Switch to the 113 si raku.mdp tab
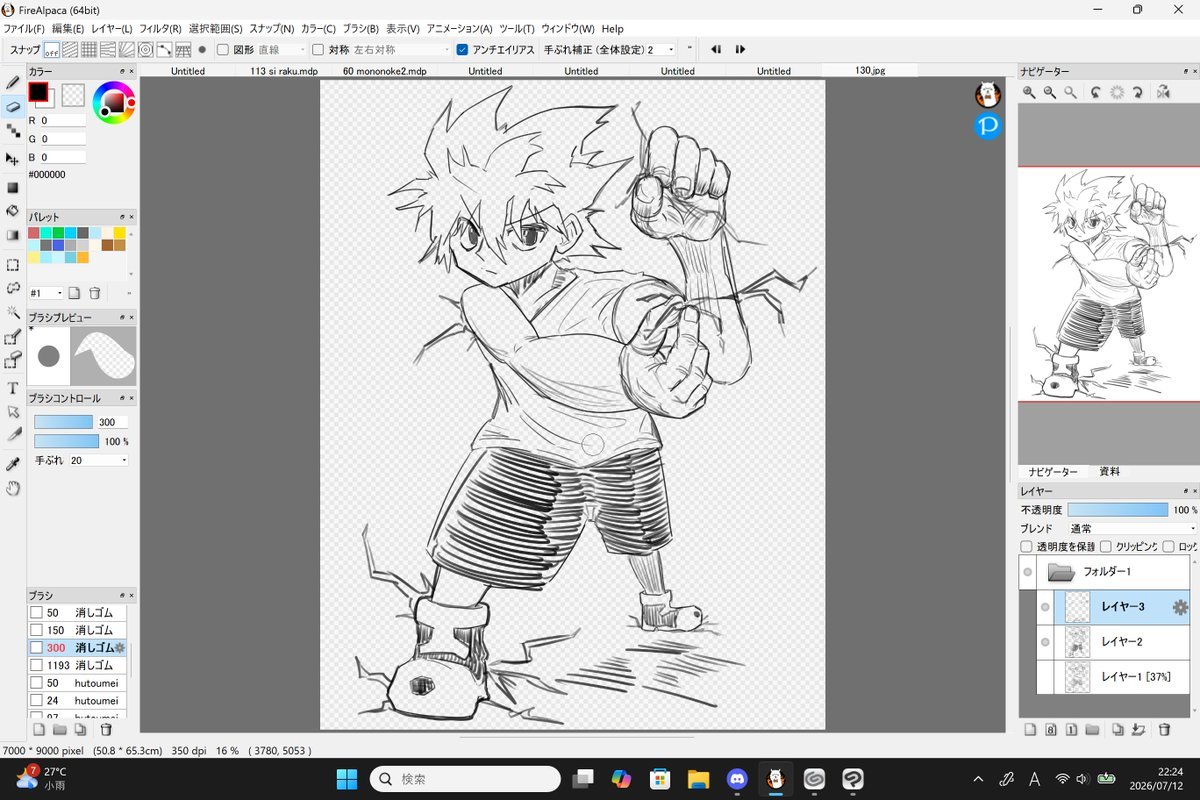Screen dimensions: 1200x800 (x=284, y=71)
